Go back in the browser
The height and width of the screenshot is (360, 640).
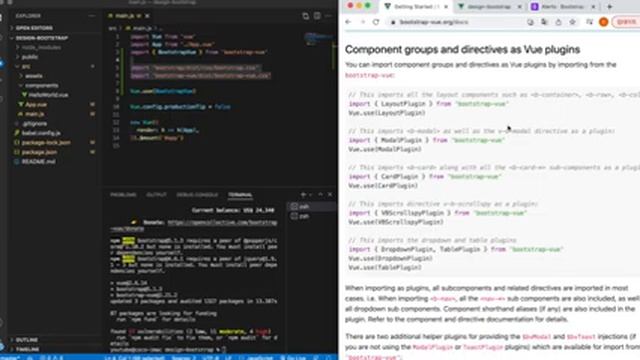[348, 22]
